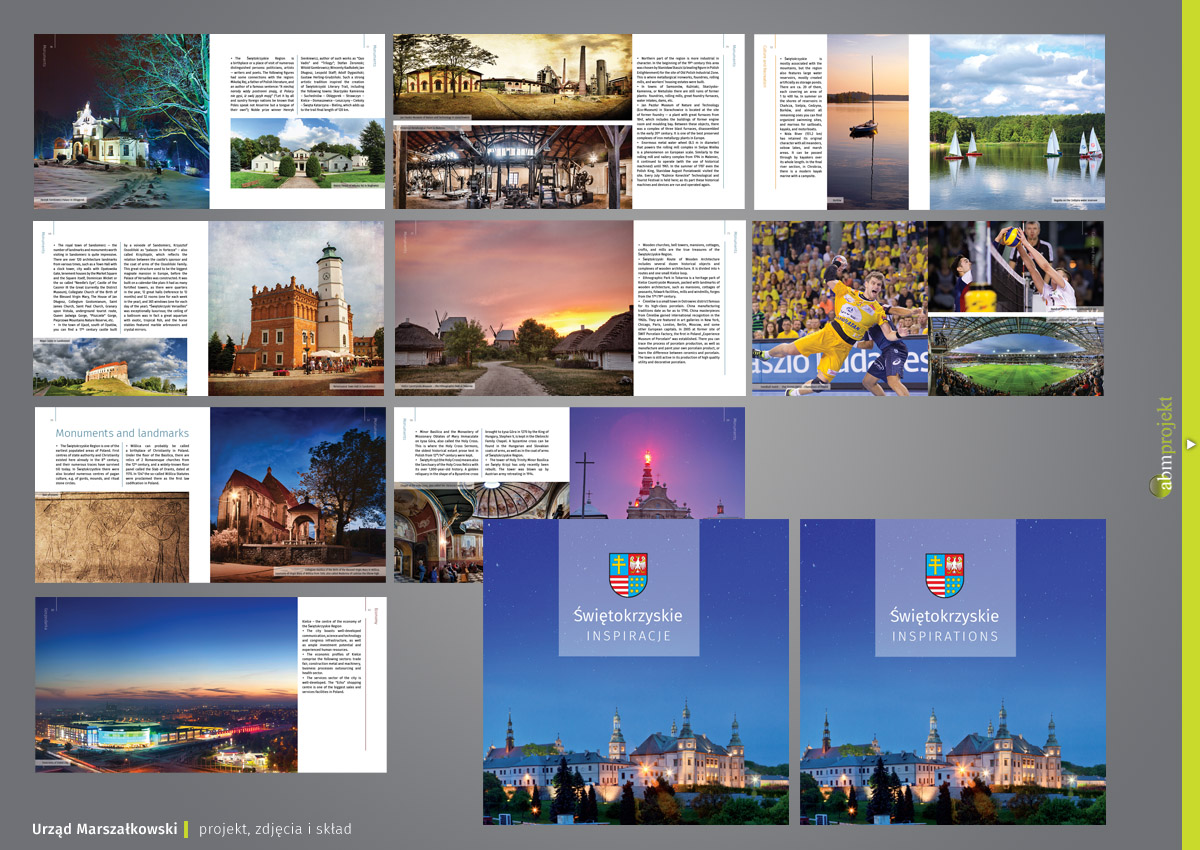View the wooden village windmills sunset photo
The width and height of the screenshot is (1200, 850).
coord(516,308)
